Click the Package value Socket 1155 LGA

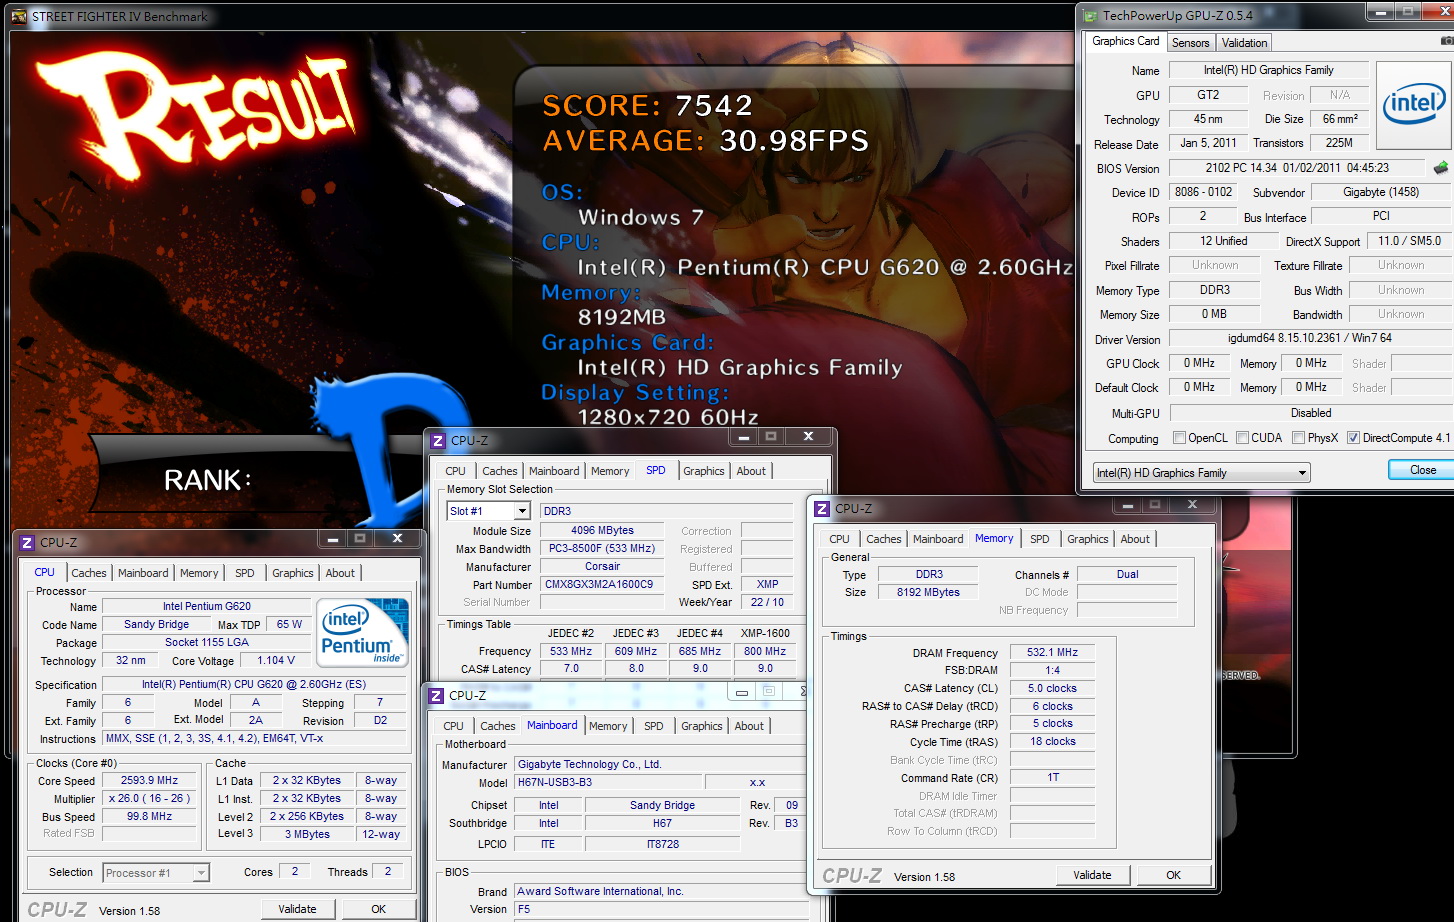point(206,642)
